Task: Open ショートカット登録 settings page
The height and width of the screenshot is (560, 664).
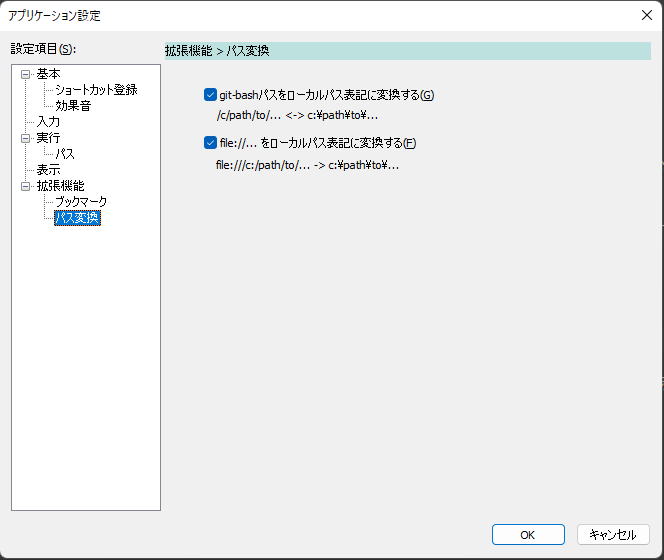Action: [x=96, y=90]
